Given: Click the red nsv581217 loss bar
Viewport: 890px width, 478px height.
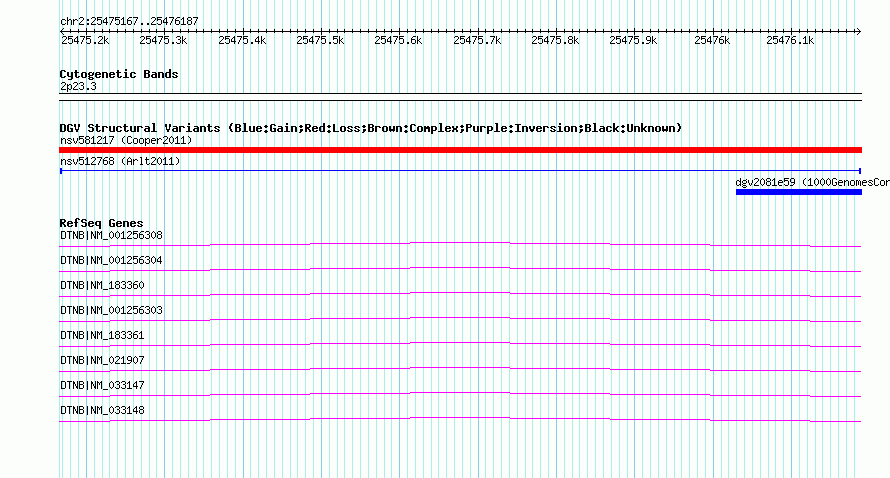Looking at the screenshot, I should tap(460, 150).
